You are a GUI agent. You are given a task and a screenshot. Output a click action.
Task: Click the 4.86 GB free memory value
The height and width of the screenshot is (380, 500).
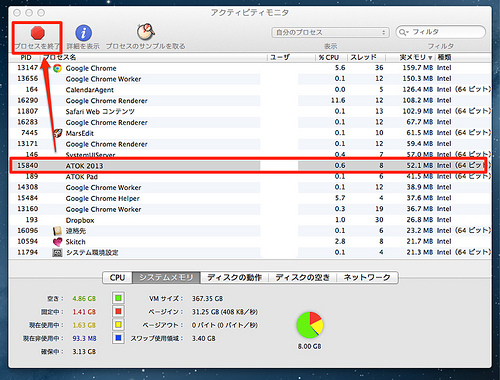click(84, 298)
